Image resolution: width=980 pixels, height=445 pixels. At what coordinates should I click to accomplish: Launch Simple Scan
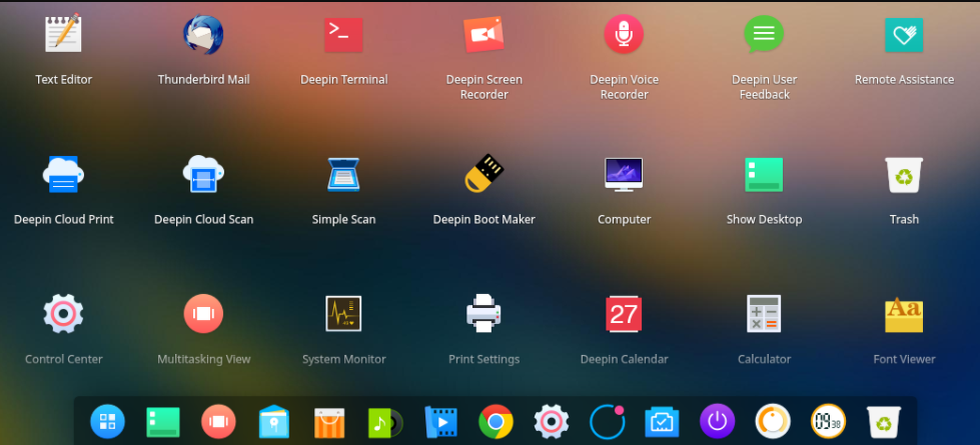[x=344, y=174]
